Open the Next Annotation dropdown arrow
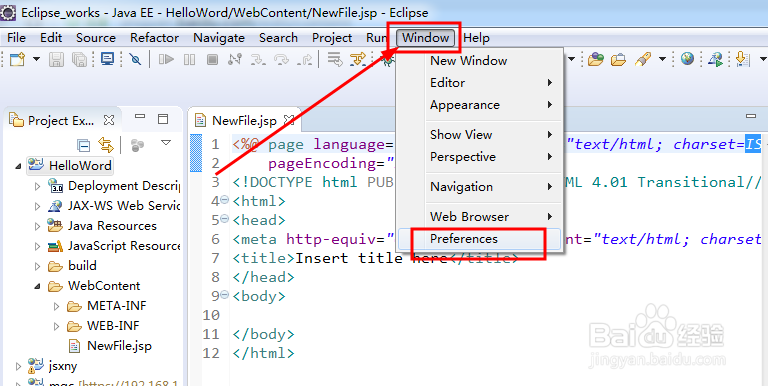This screenshot has width=768, height=386. (x=763, y=59)
